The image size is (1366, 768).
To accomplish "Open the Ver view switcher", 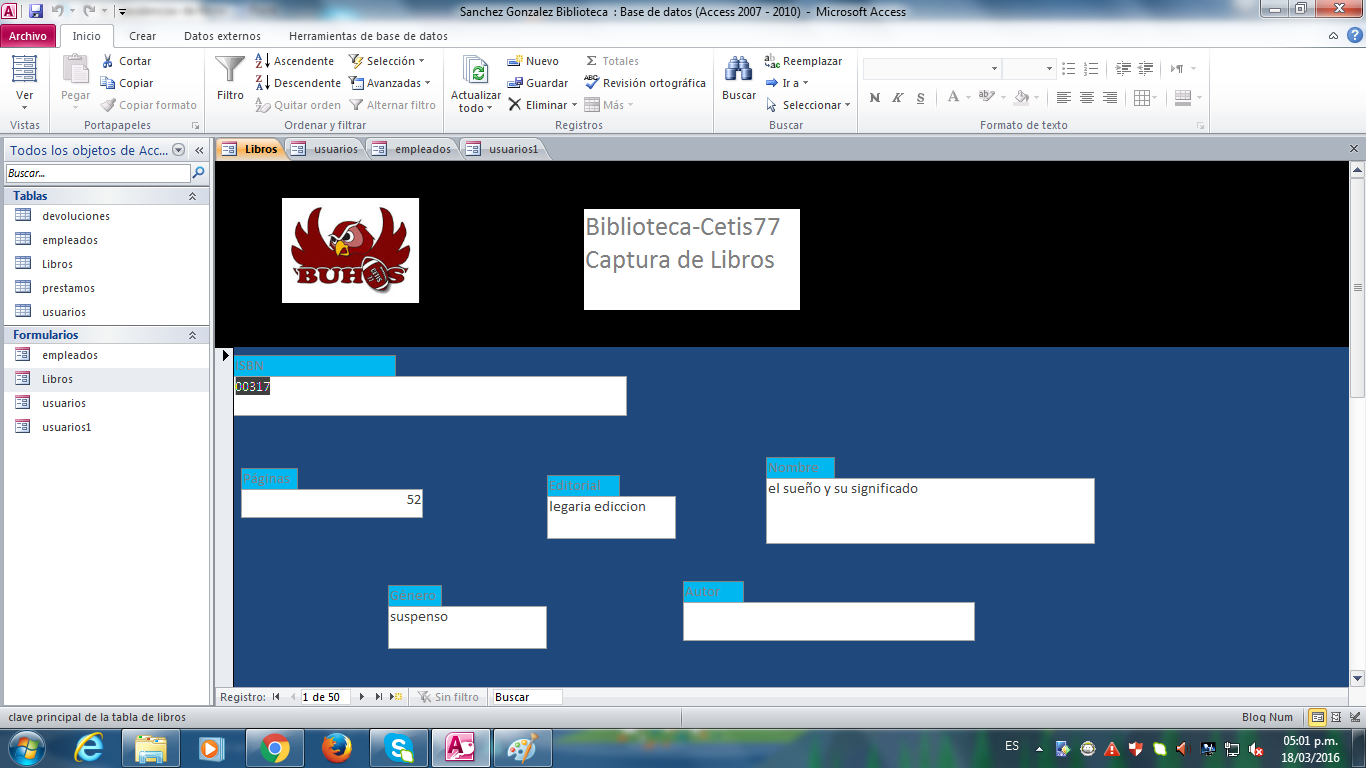I will tap(25, 84).
